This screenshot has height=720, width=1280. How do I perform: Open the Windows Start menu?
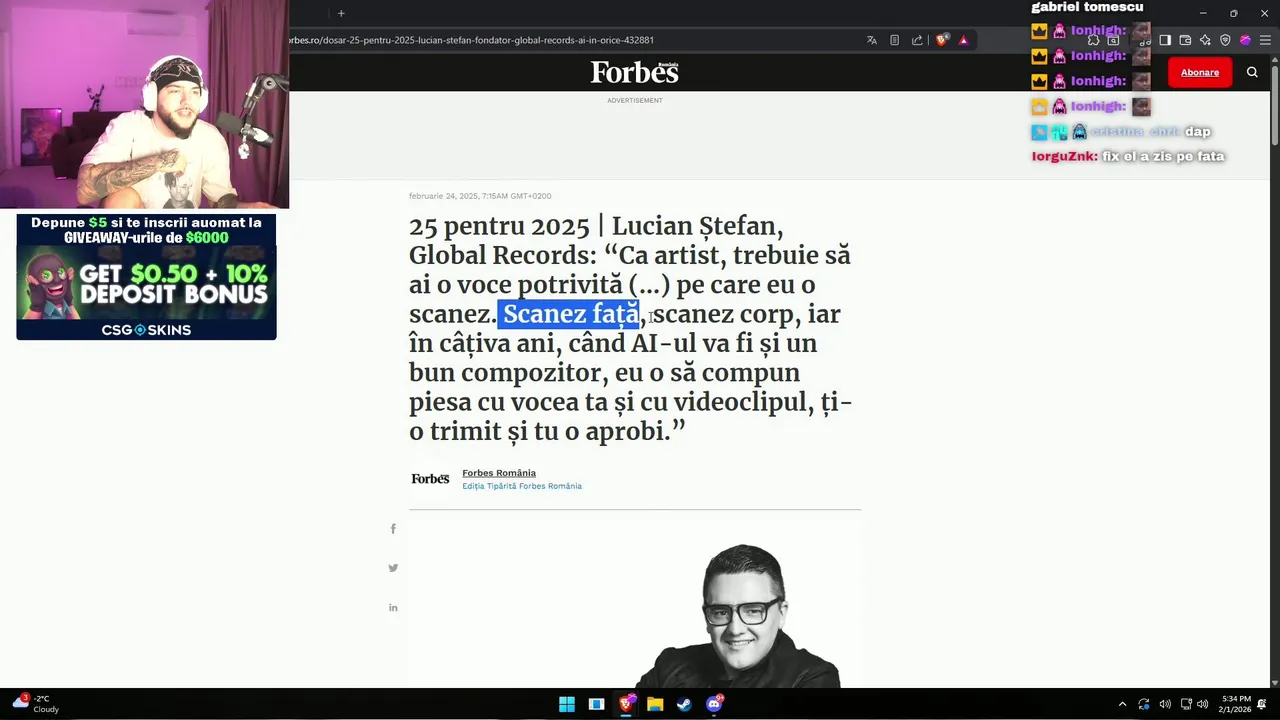tap(567, 704)
